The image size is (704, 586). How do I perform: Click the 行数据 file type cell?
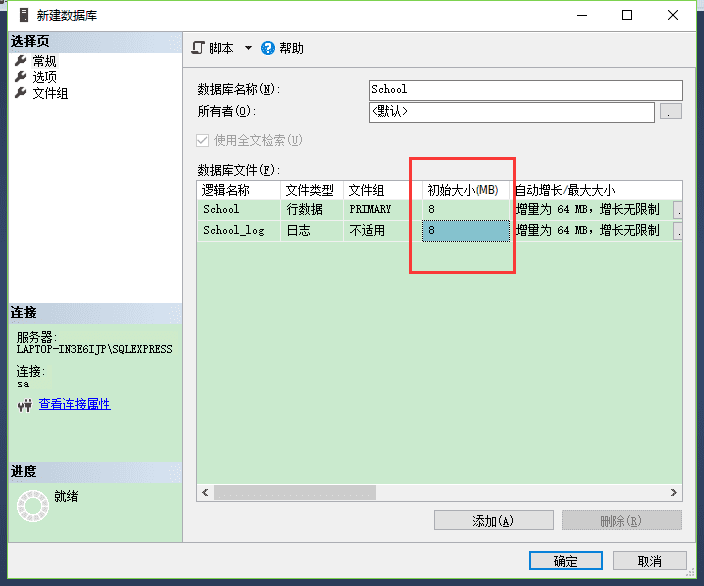tap(312, 210)
